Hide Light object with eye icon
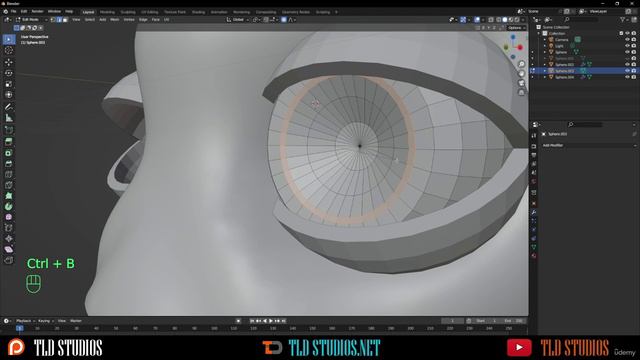 (x=627, y=46)
